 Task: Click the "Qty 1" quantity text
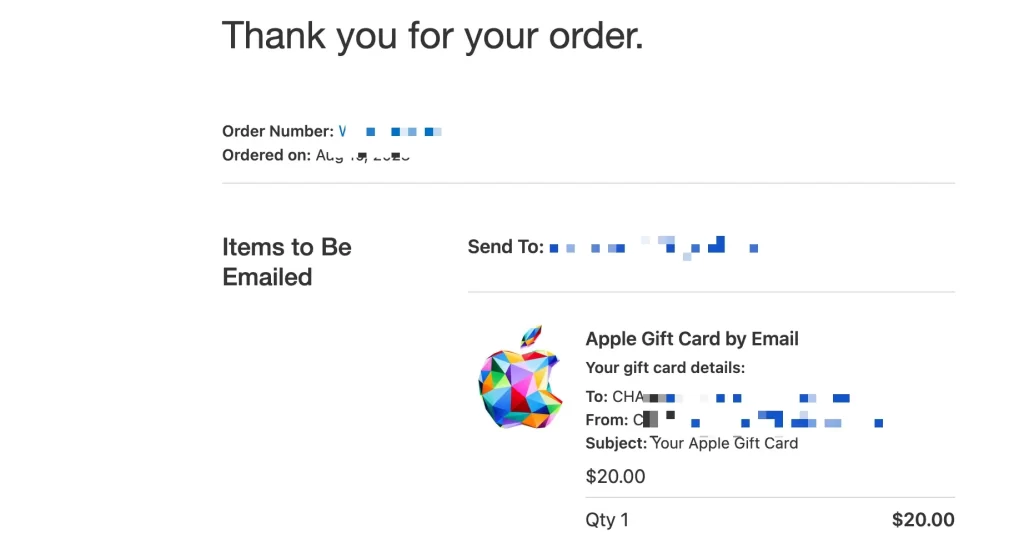[x=607, y=520]
